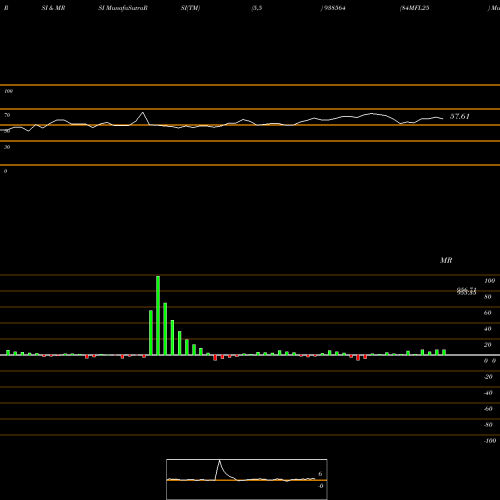Viewport: 500px width, 500px height.
Task: Click MR axis label 60
Action: pos(488,313)
